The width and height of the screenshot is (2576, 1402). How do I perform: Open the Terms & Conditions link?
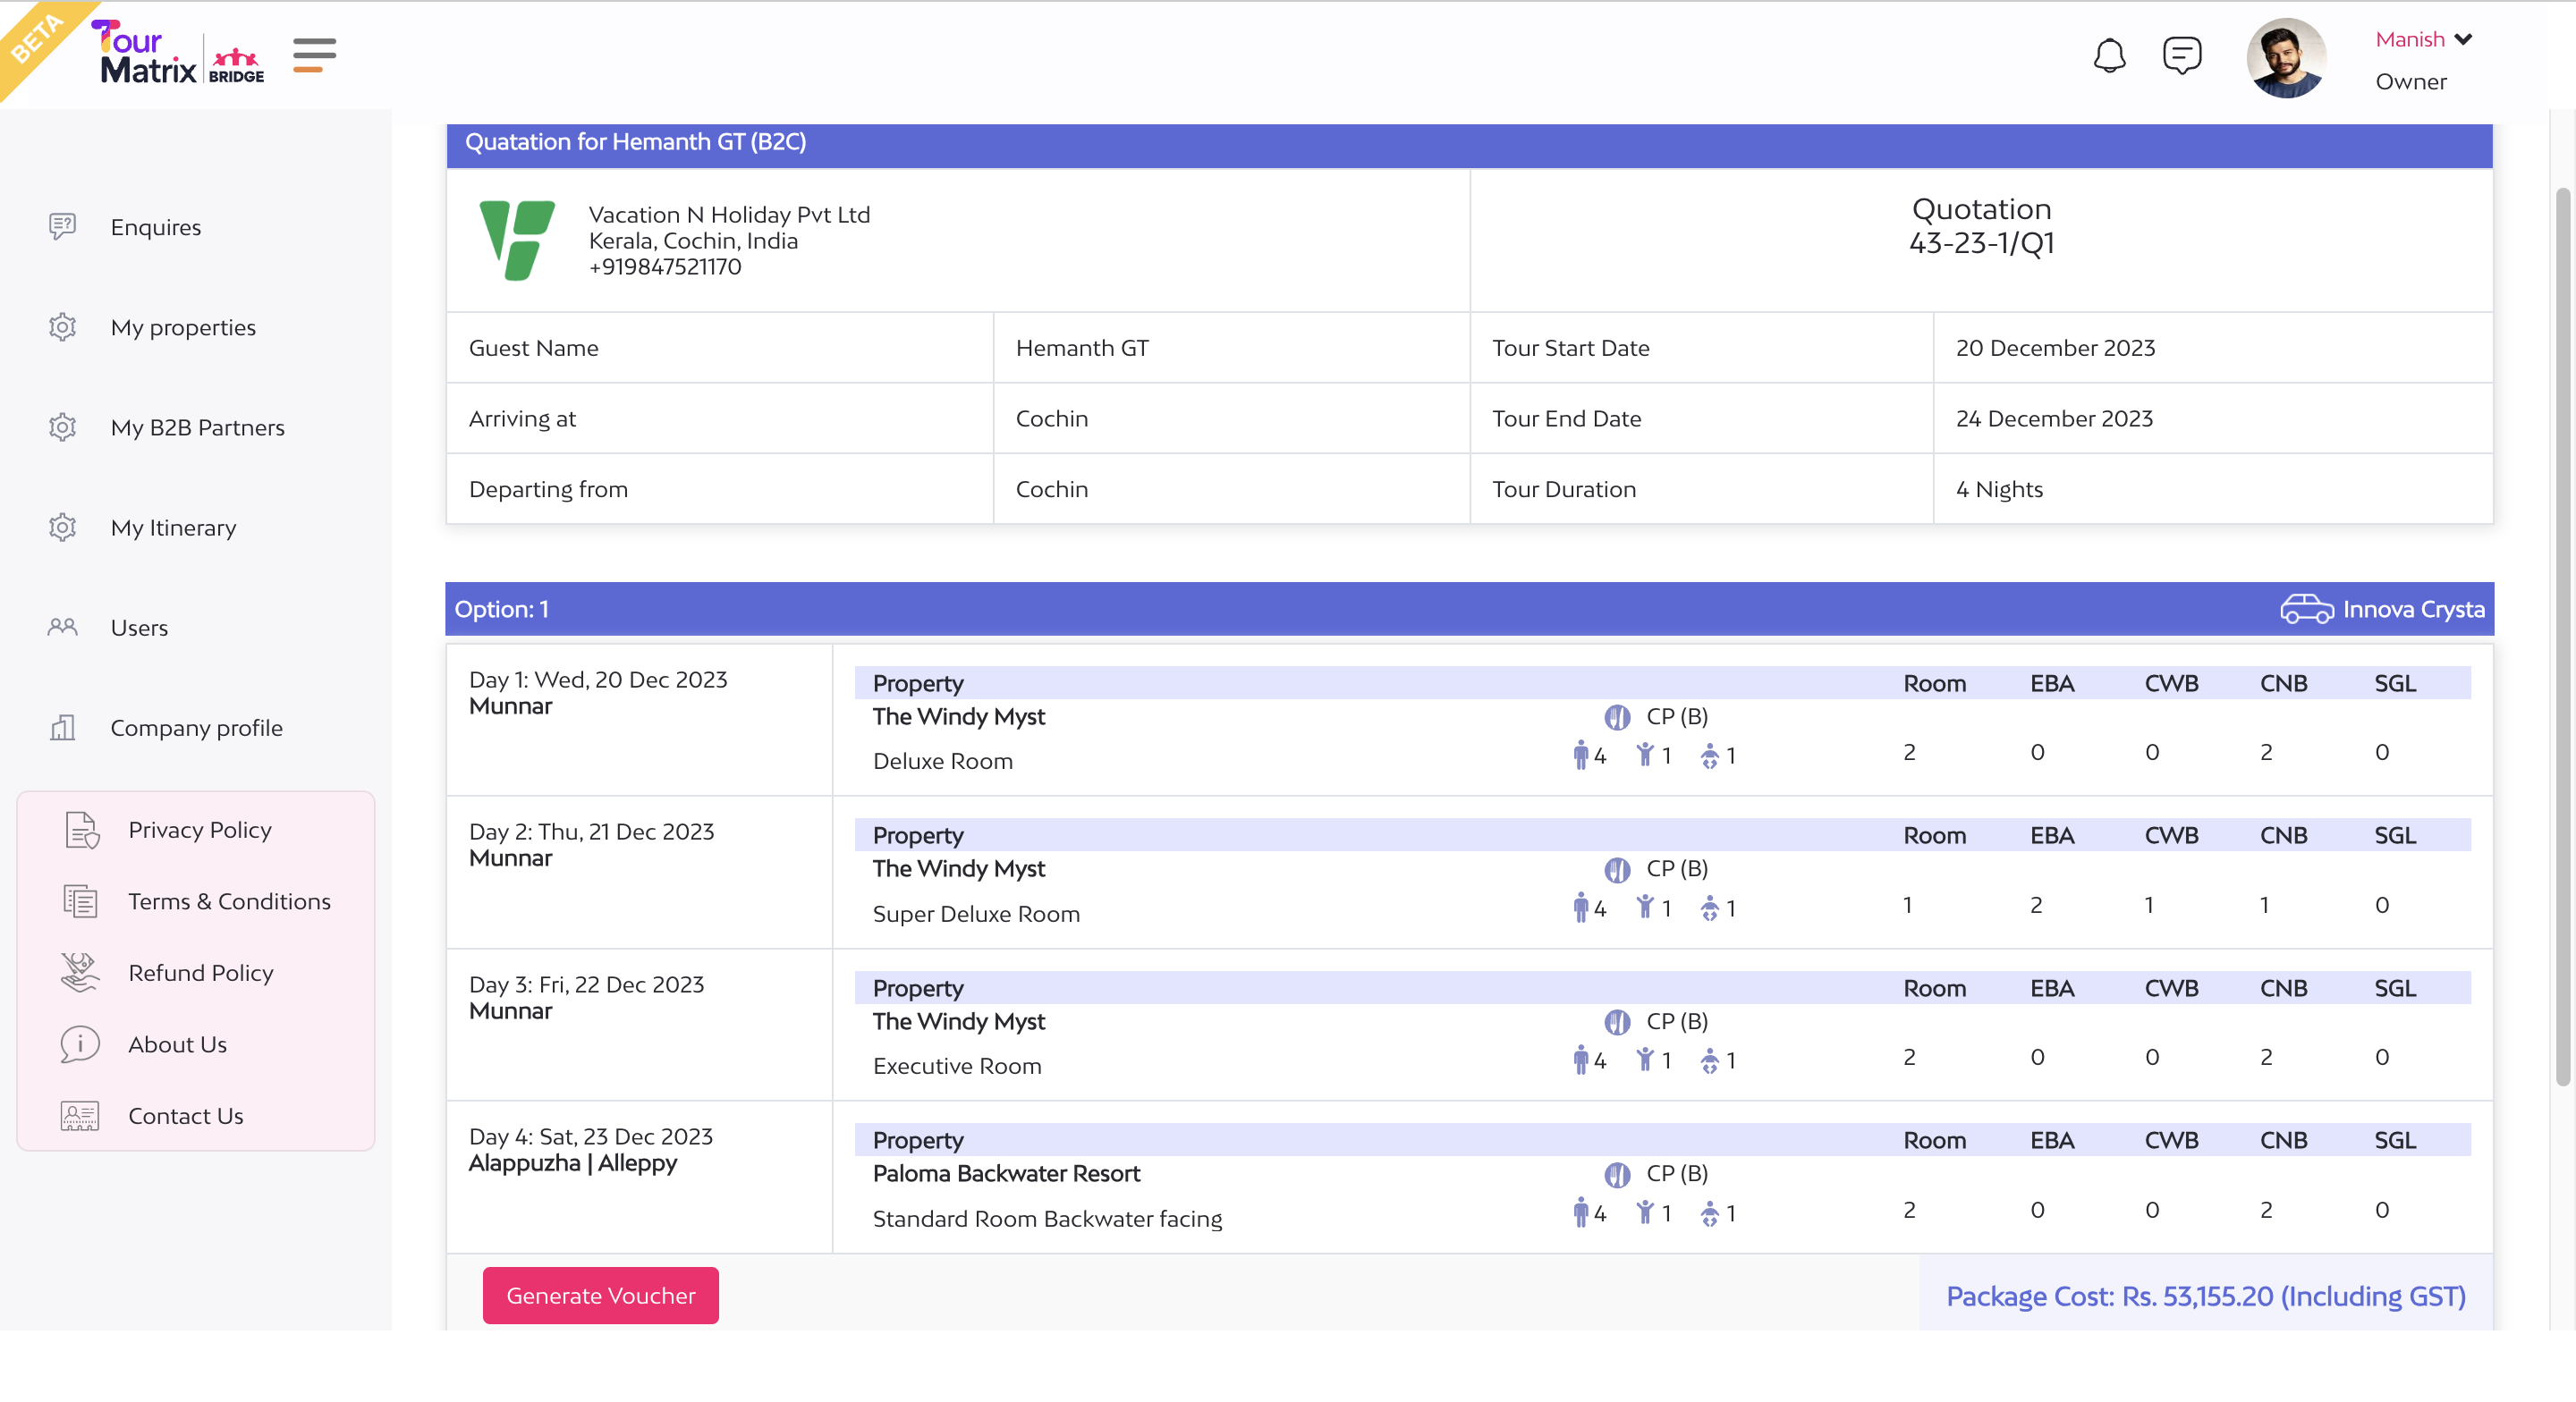click(229, 901)
